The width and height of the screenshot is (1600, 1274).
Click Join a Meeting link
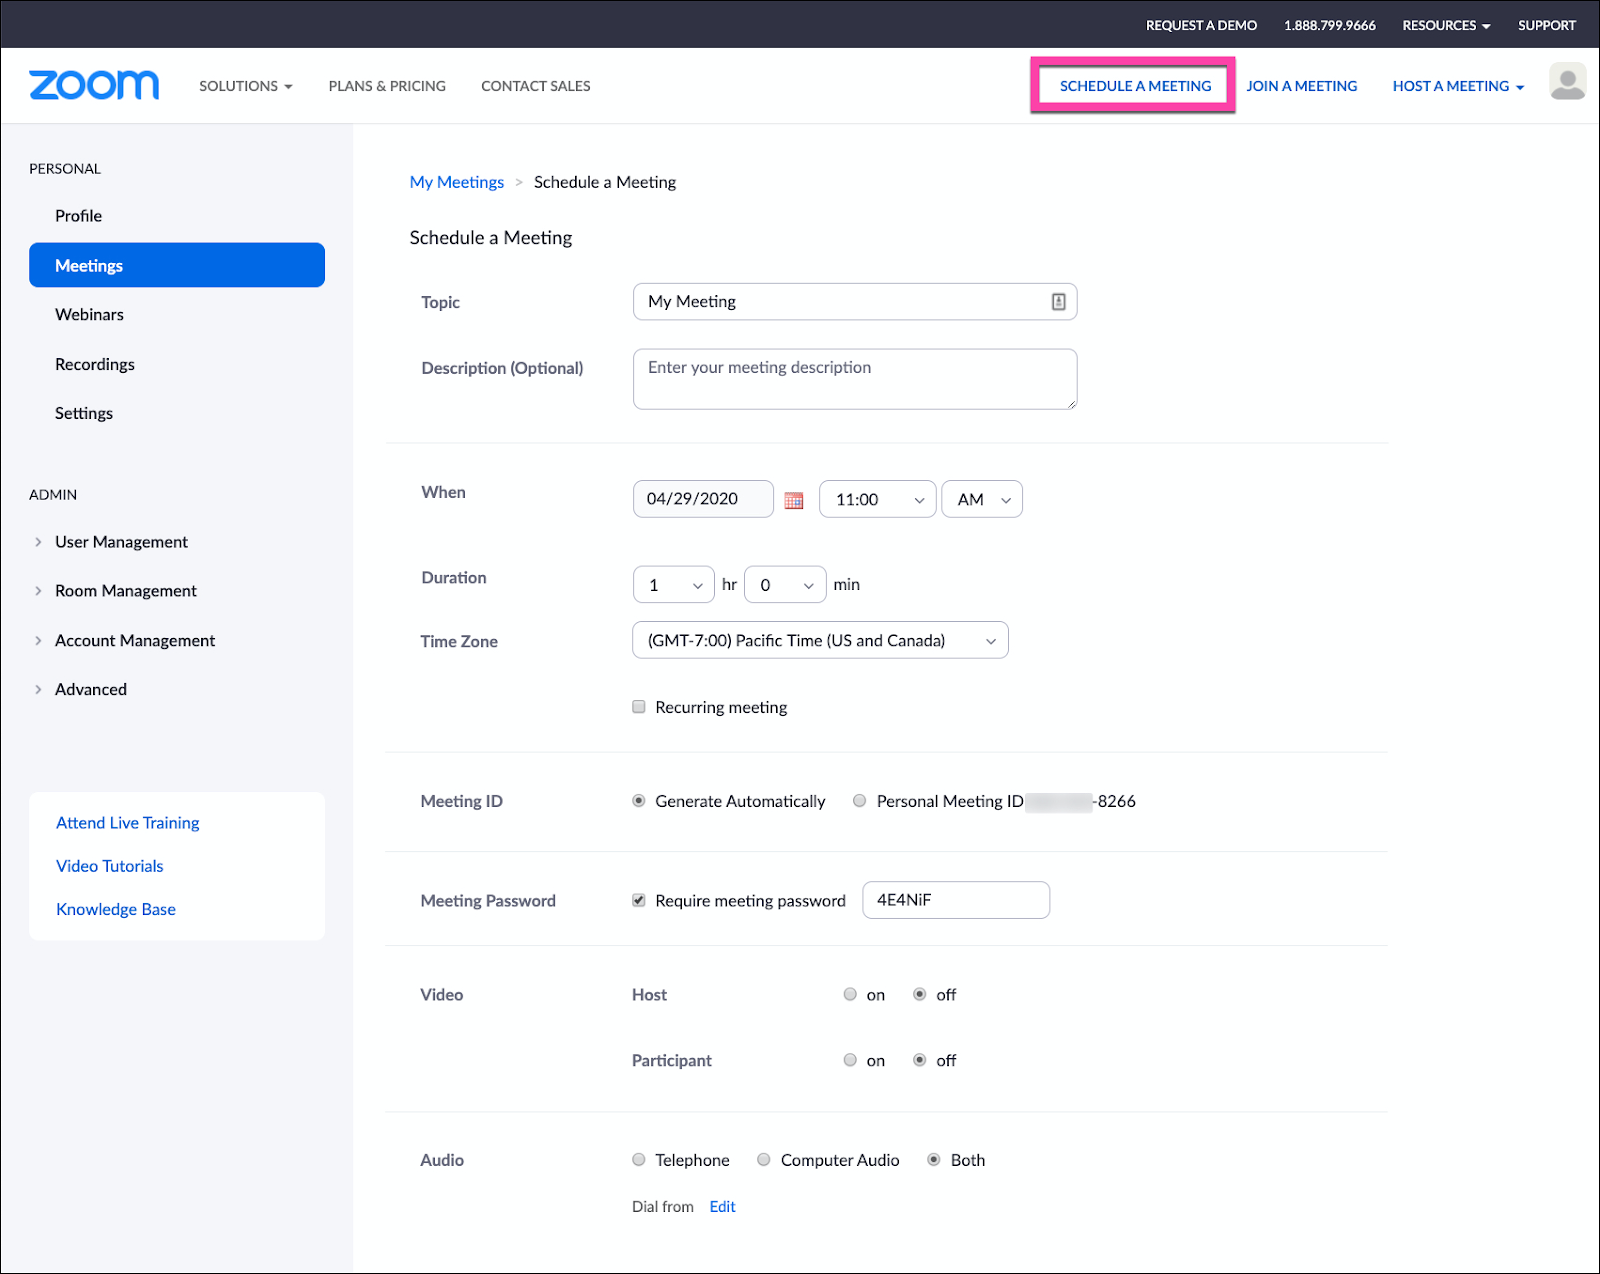click(x=1302, y=86)
